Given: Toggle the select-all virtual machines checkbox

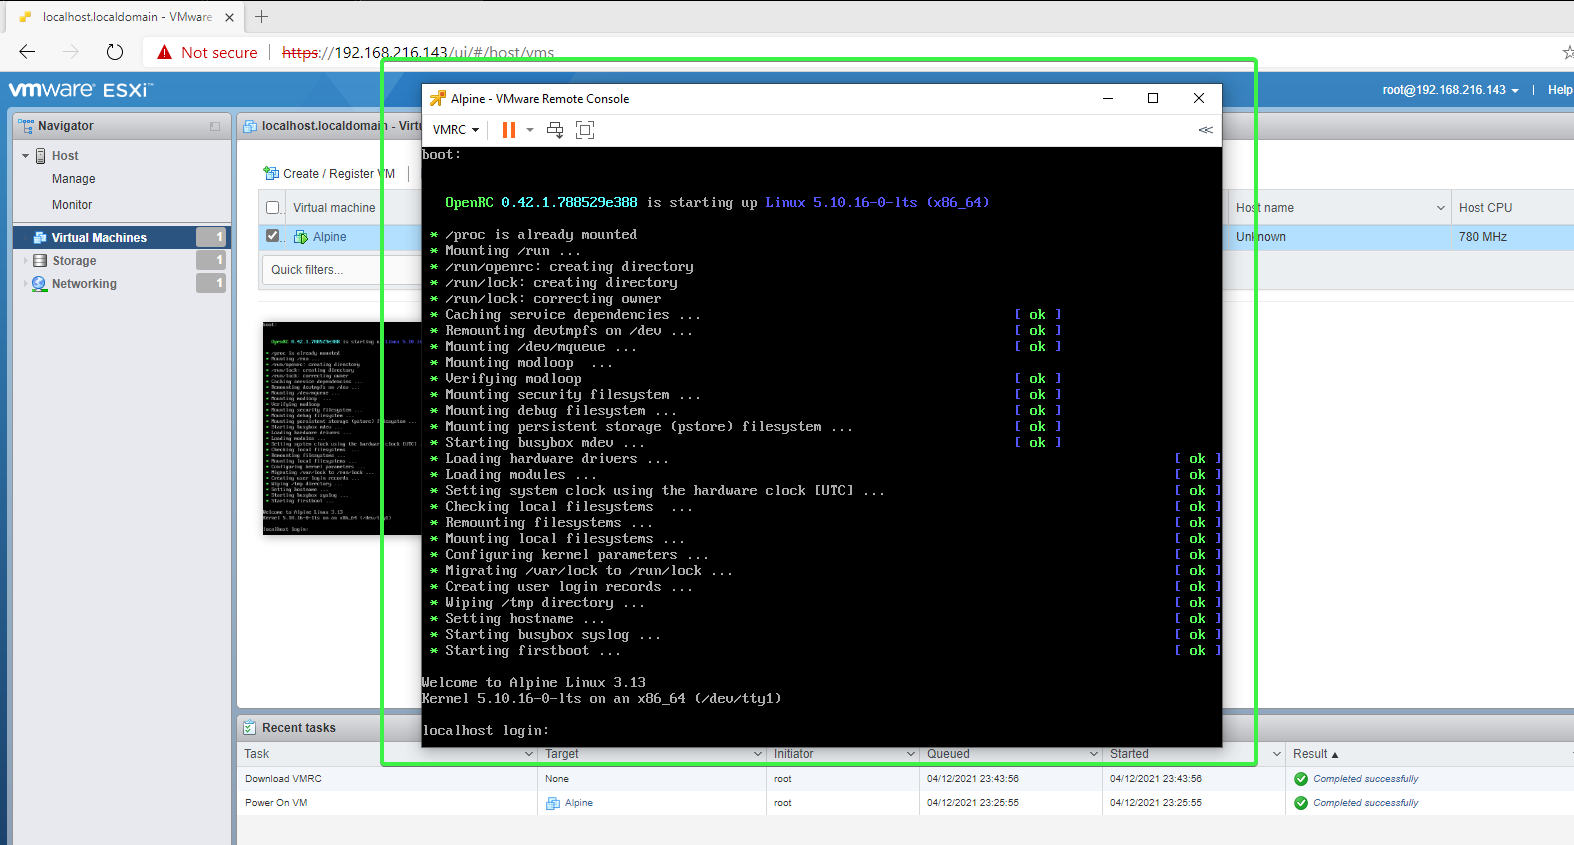Looking at the screenshot, I should click(x=273, y=208).
